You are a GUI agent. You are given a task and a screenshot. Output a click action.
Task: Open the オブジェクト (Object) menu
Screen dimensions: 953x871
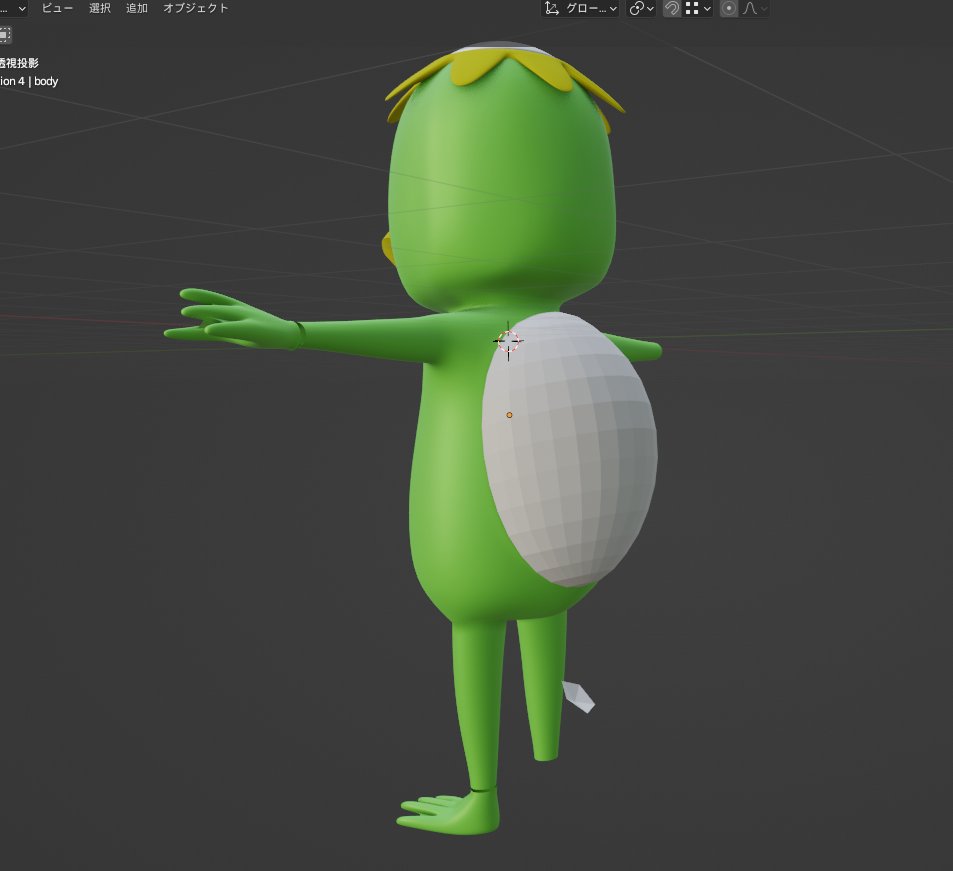tap(195, 9)
